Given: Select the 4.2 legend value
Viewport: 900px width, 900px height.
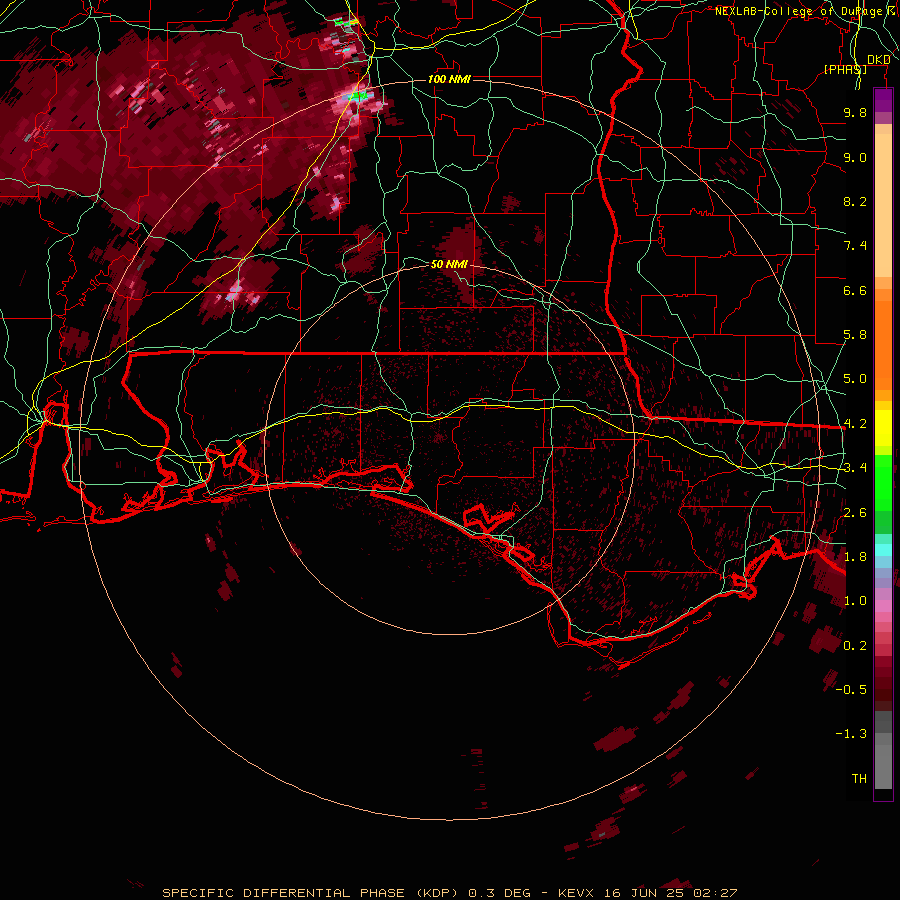Looking at the screenshot, I should pyautogui.click(x=855, y=424).
